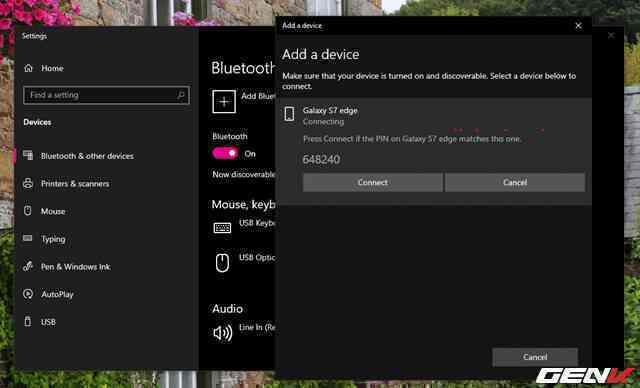The width and height of the screenshot is (640, 388).
Task: Close the Settings window behind dialog
Action: [611, 35]
